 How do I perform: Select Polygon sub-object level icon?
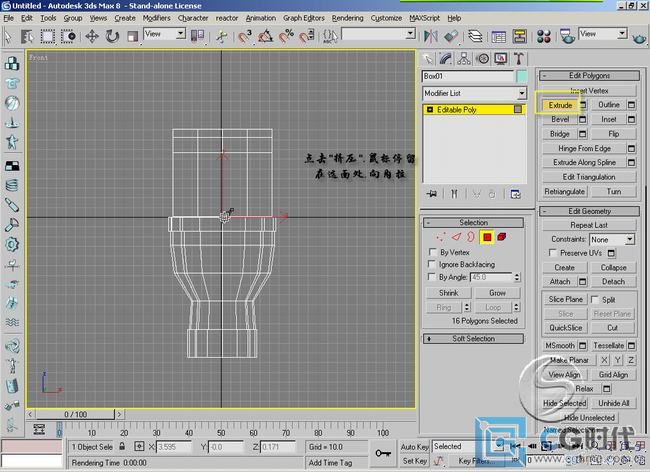coord(487,237)
